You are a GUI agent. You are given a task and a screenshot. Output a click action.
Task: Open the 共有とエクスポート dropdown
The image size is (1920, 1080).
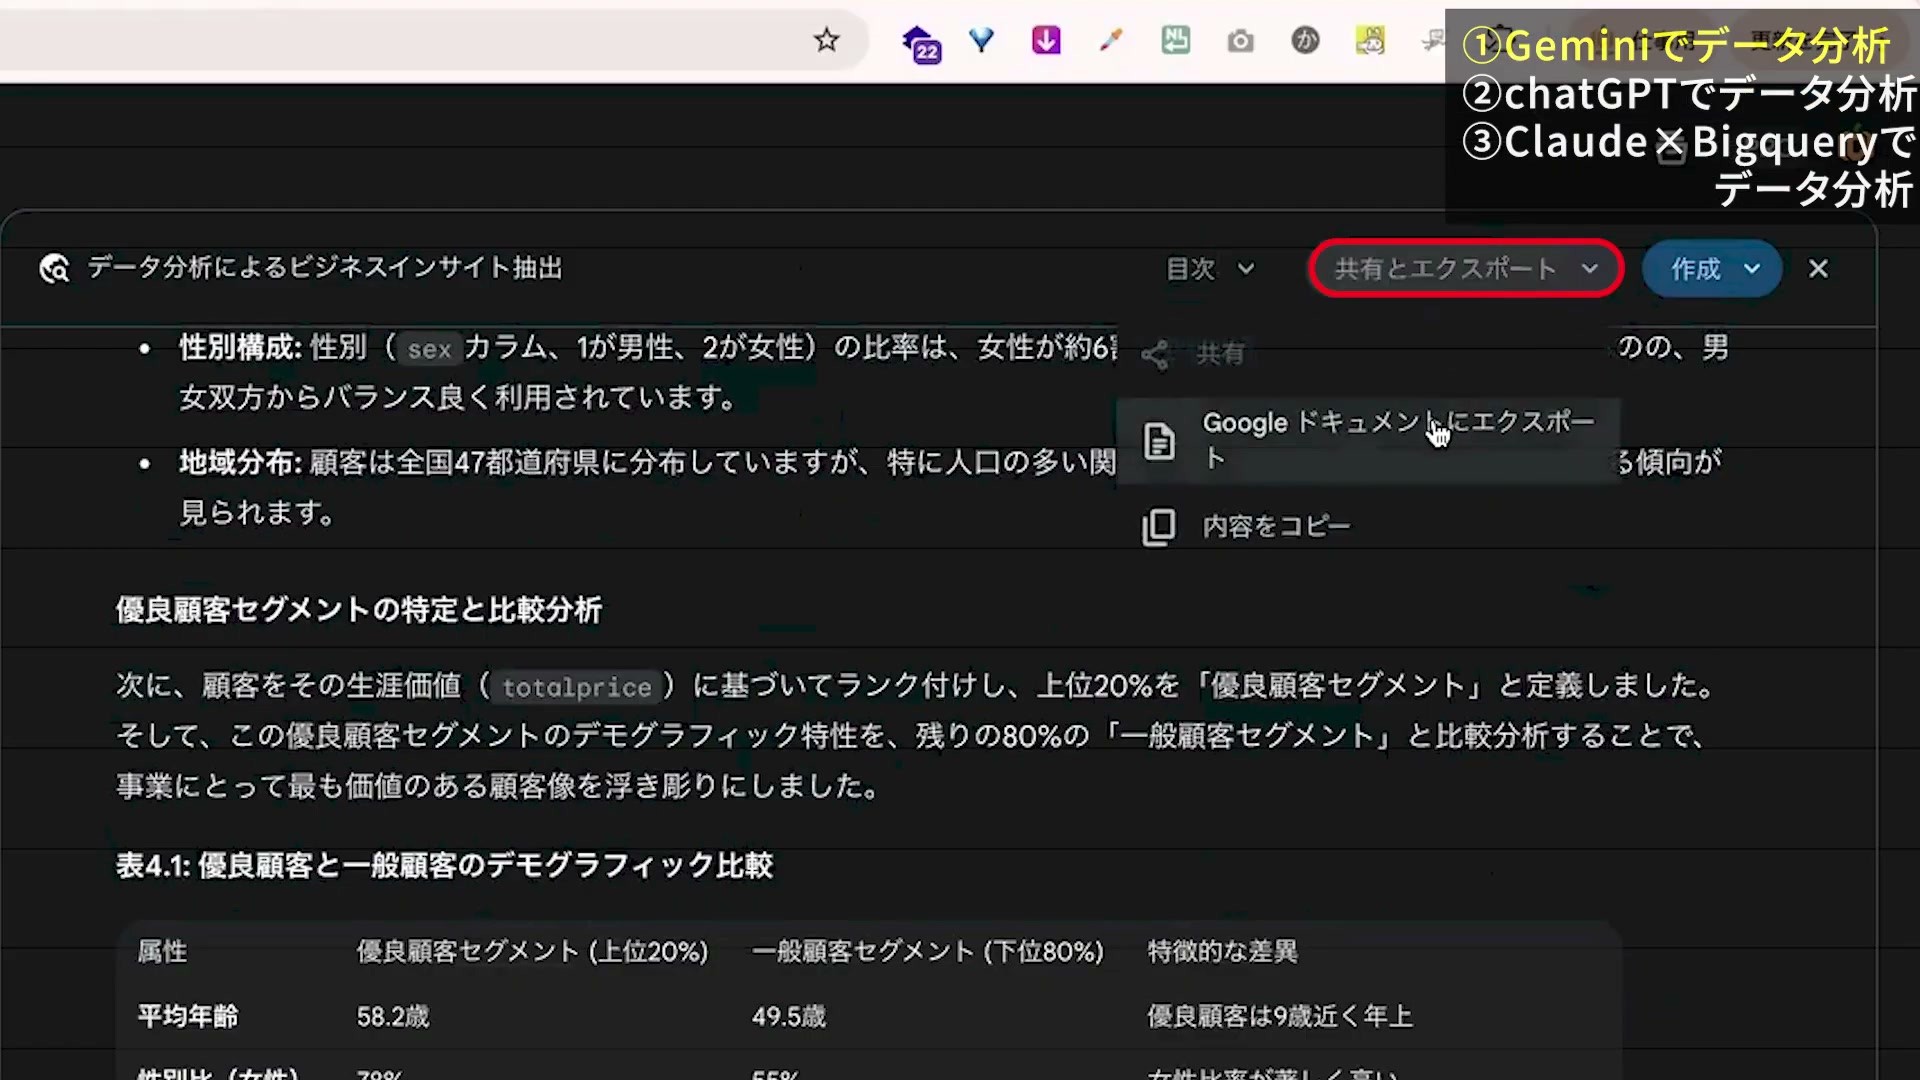1466,268
